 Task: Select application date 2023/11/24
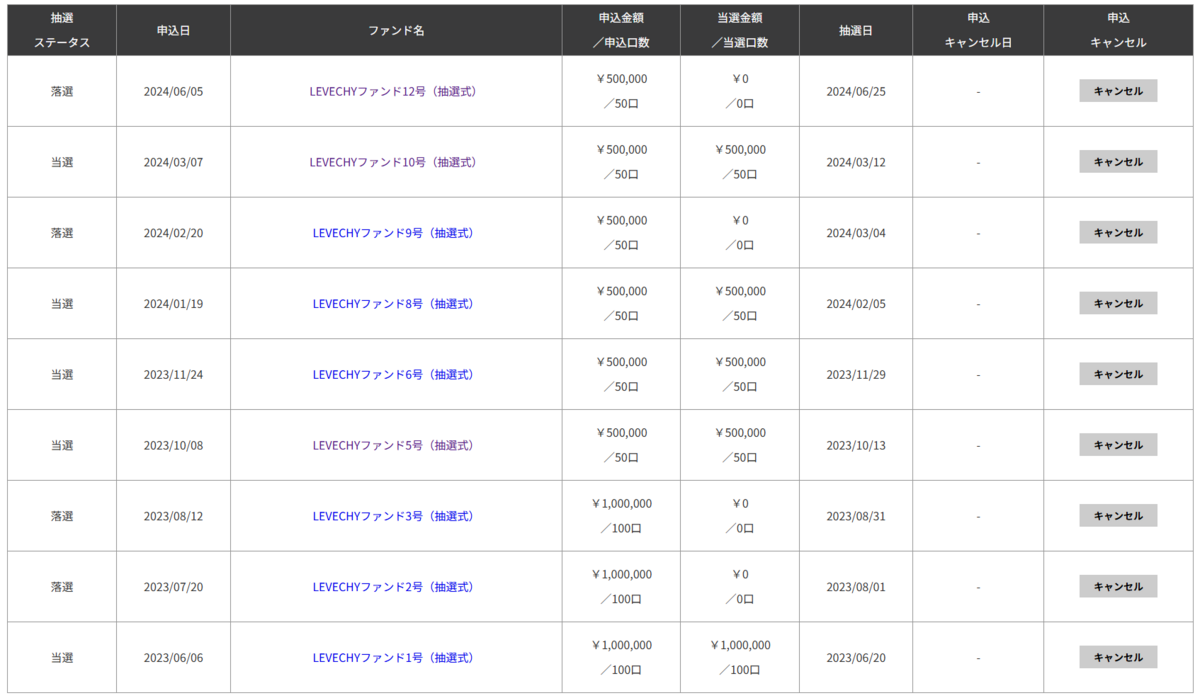(173, 375)
